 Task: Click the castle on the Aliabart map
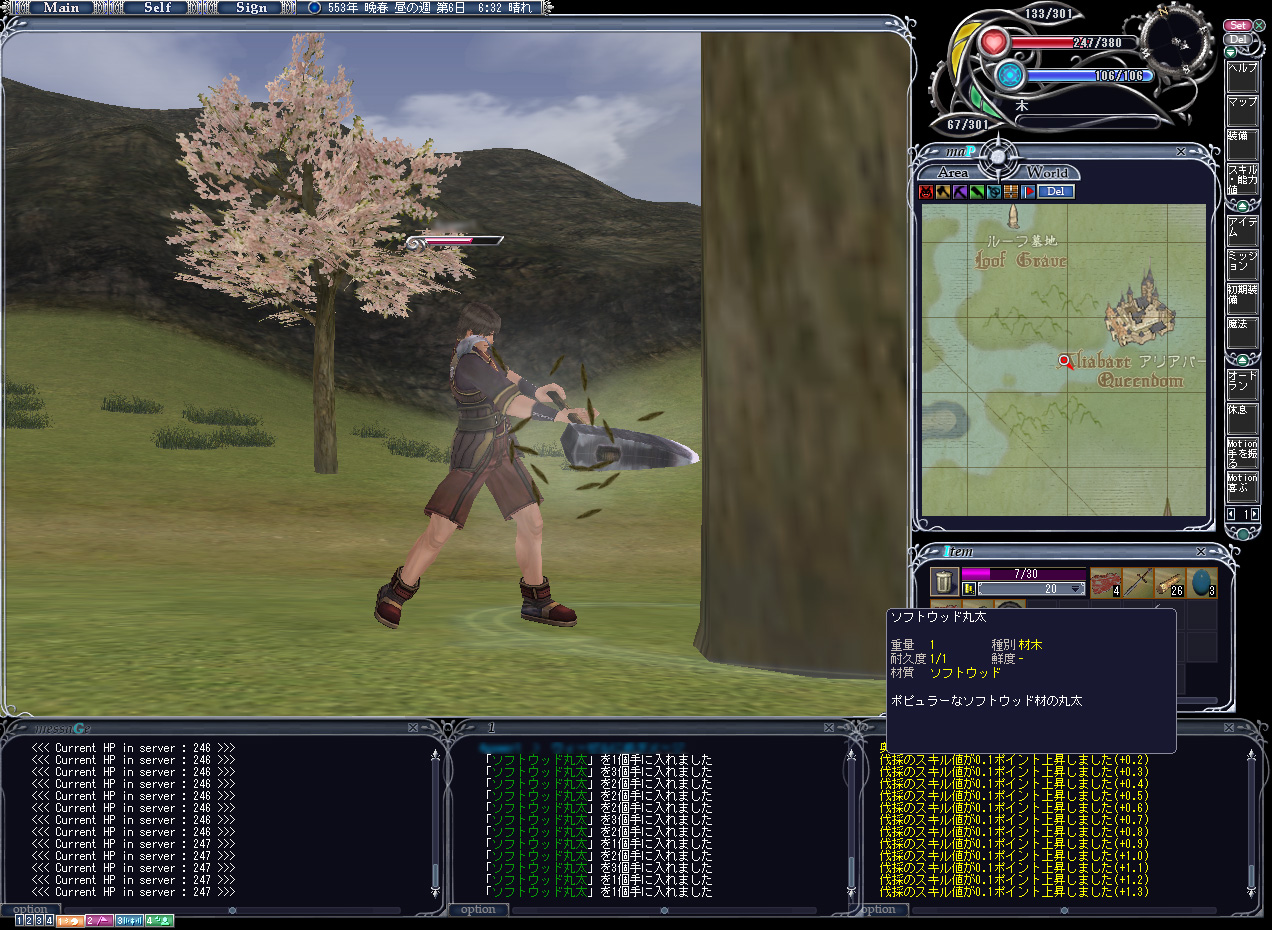(x=1140, y=306)
